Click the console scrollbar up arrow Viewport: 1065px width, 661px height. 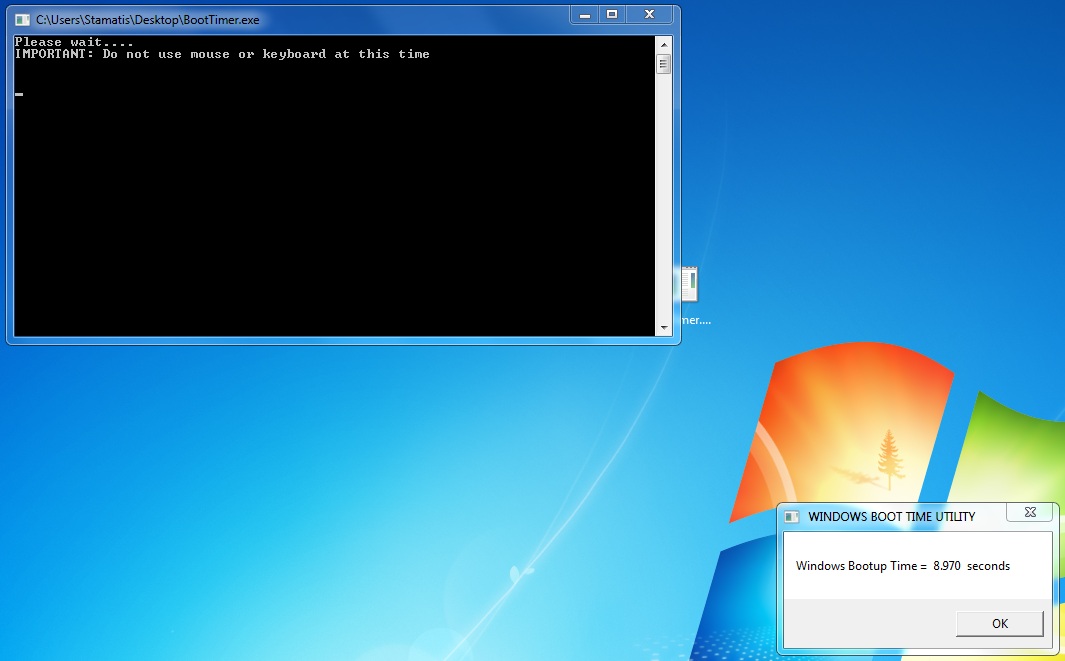tap(664, 45)
